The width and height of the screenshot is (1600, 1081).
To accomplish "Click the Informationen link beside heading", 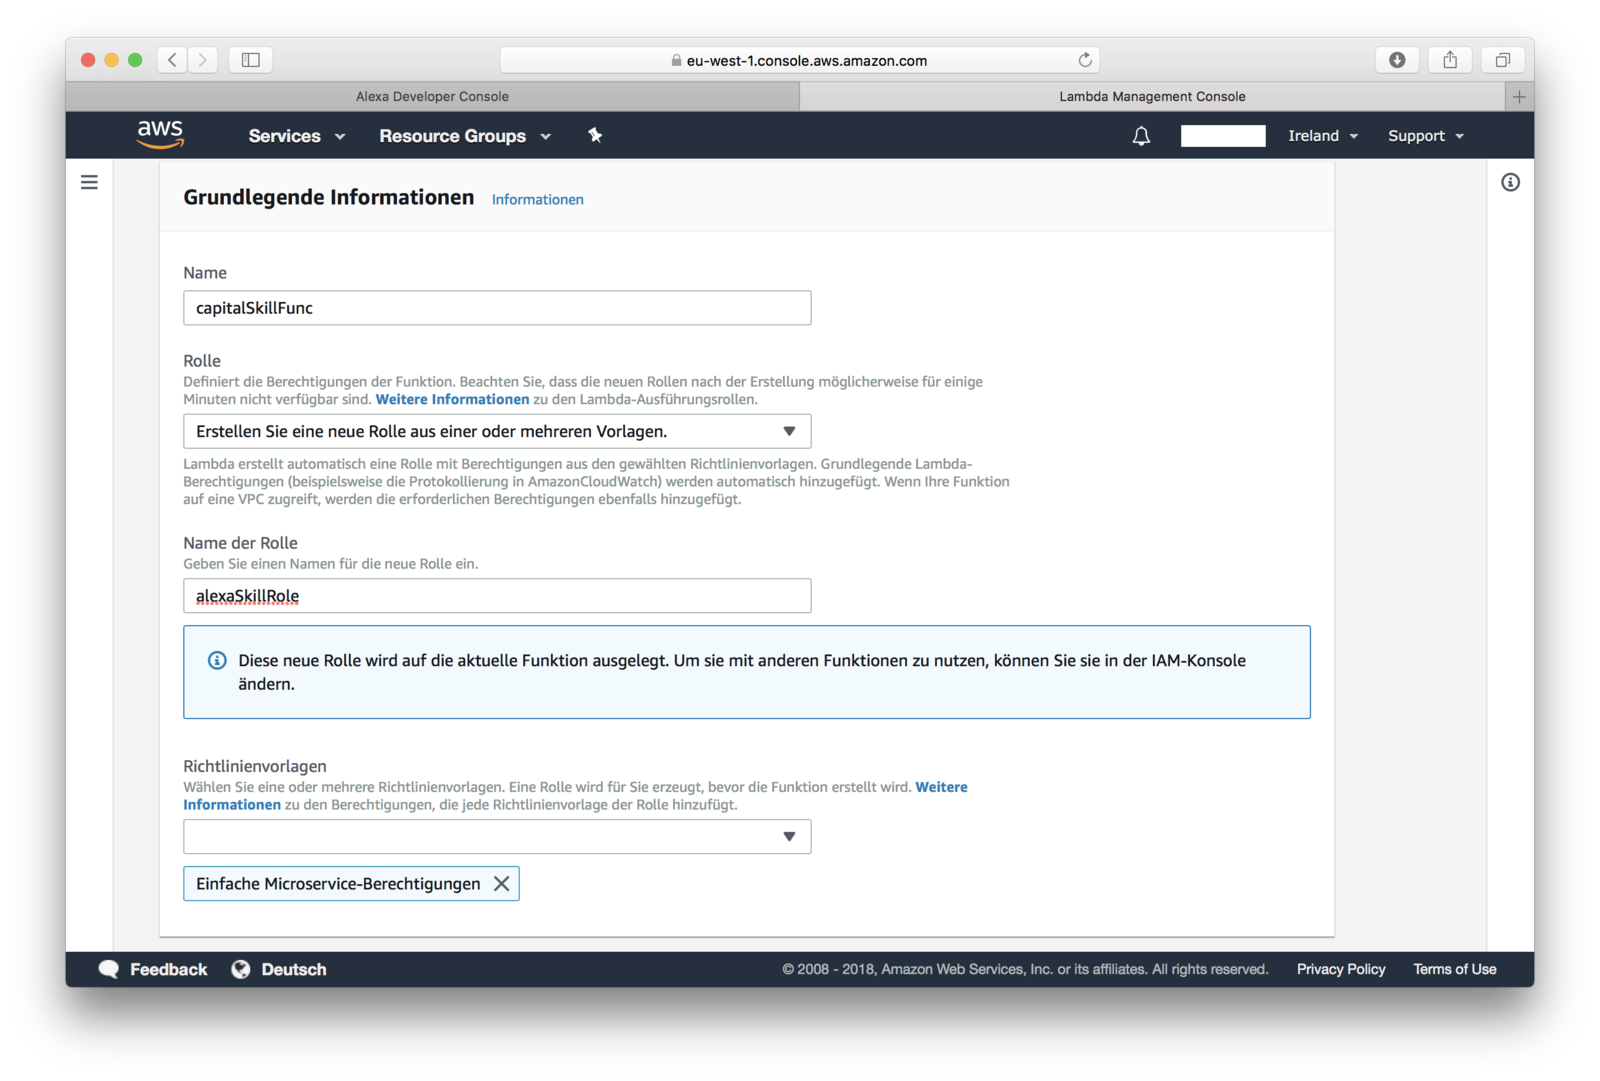I will [537, 200].
